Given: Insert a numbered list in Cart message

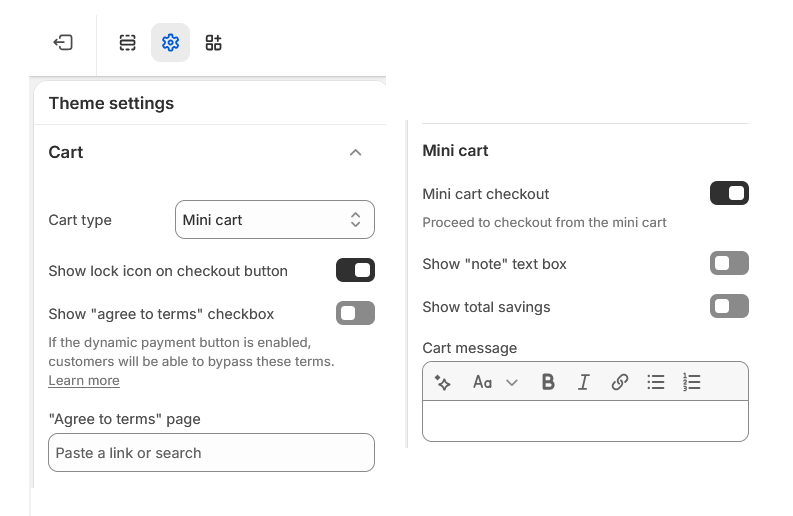Looking at the screenshot, I should (x=691, y=382).
